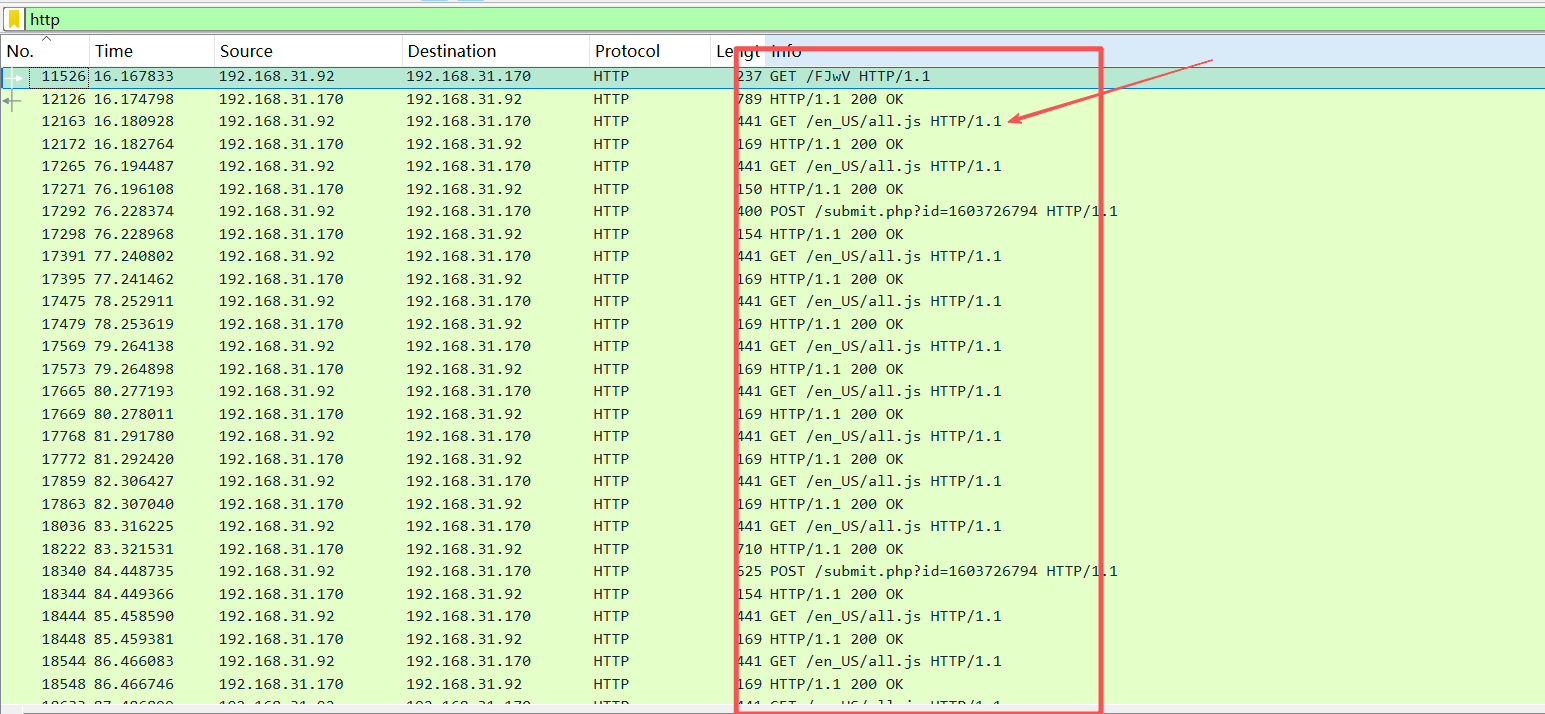Select packet number 17391
This screenshot has width=1545, height=714.
pos(64,256)
